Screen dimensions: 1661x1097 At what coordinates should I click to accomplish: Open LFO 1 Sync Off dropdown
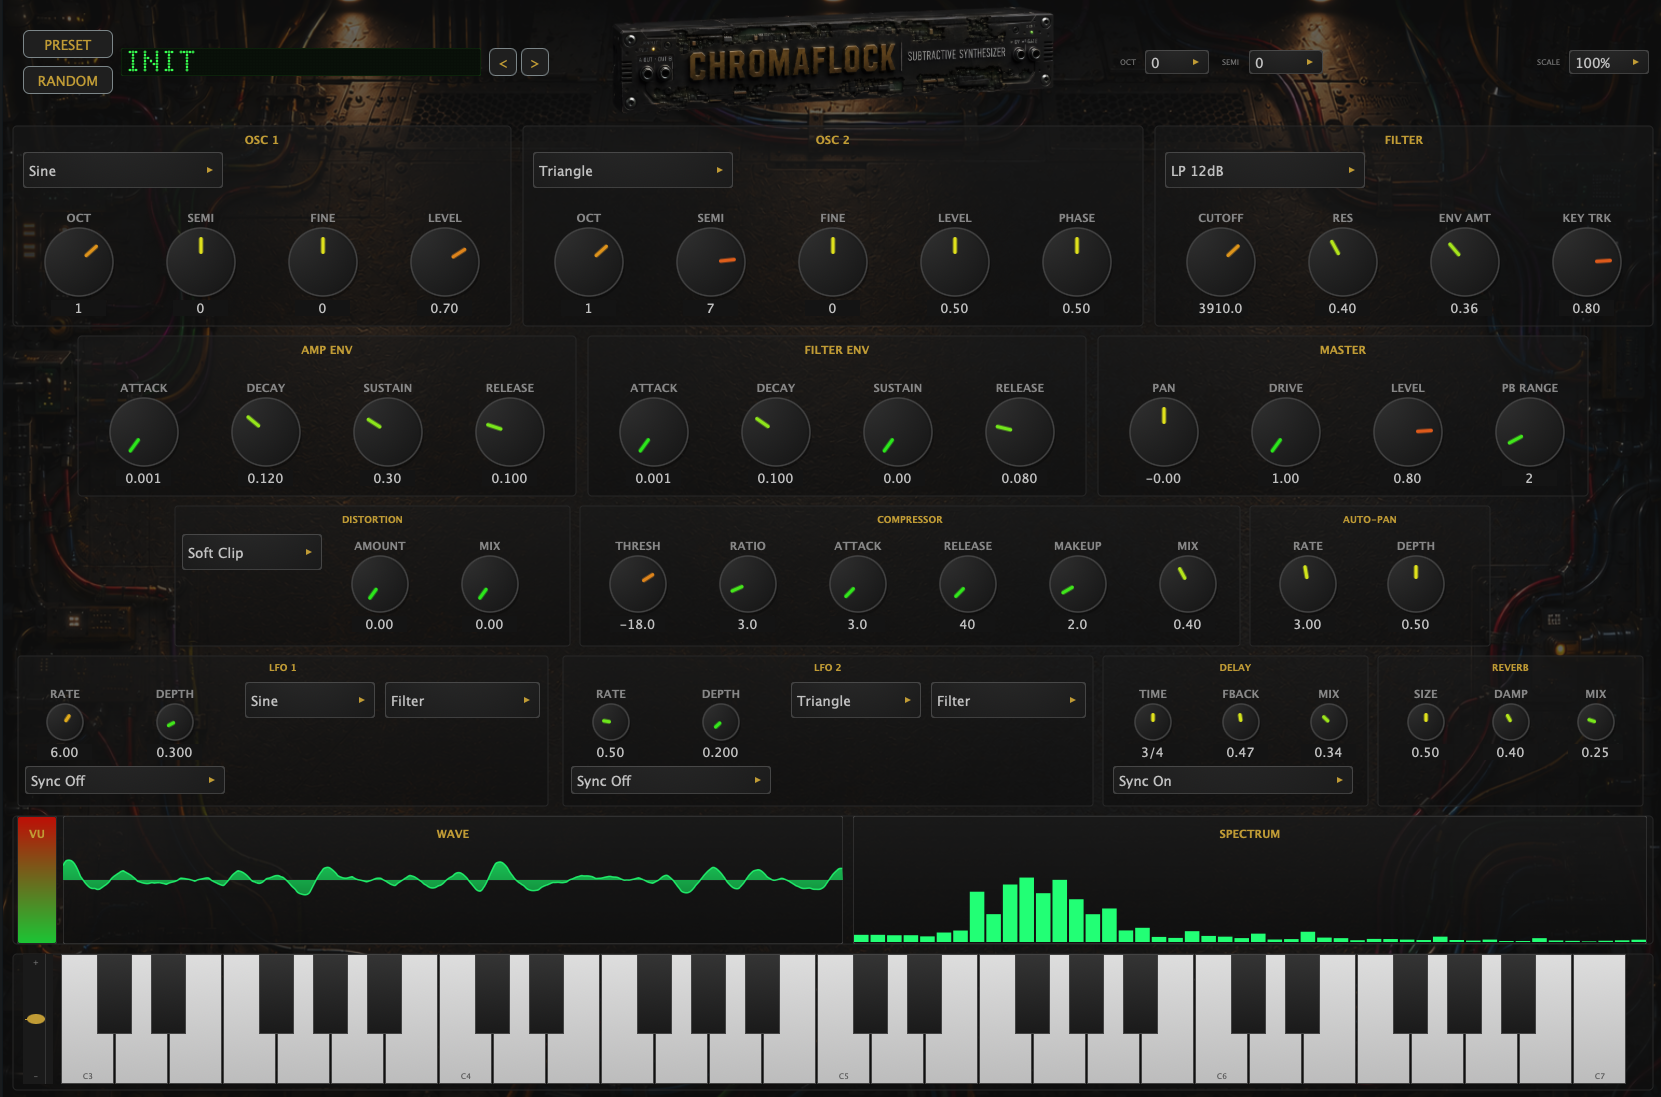point(125,780)
